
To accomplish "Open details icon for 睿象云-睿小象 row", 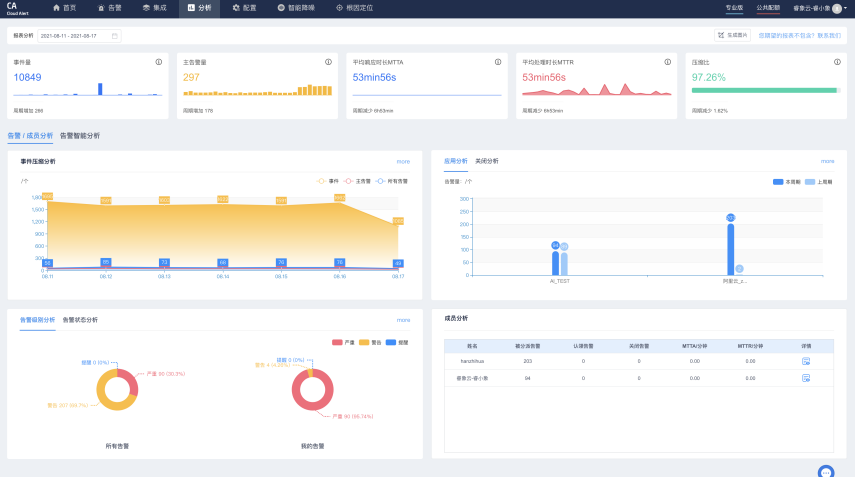I will click(806, 378).
